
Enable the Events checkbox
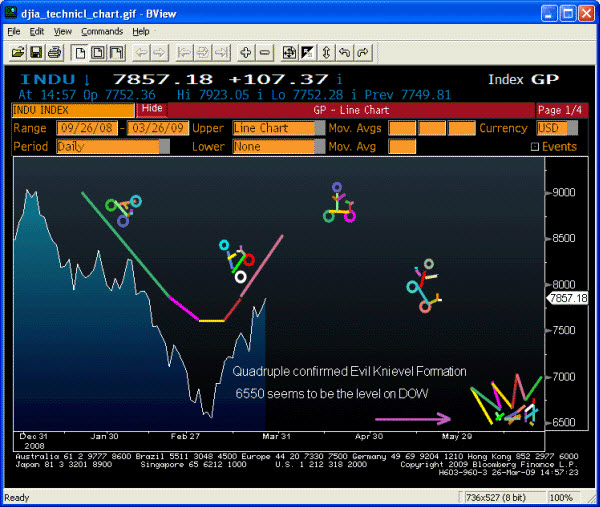coord(534,147)
